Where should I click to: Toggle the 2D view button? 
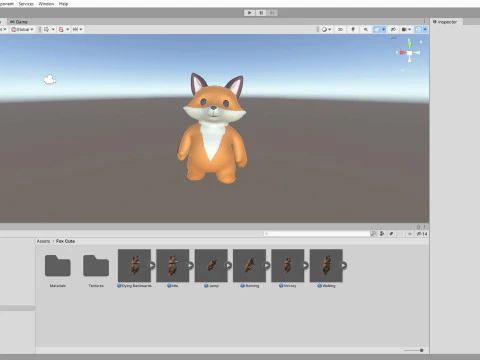(340, 29)
